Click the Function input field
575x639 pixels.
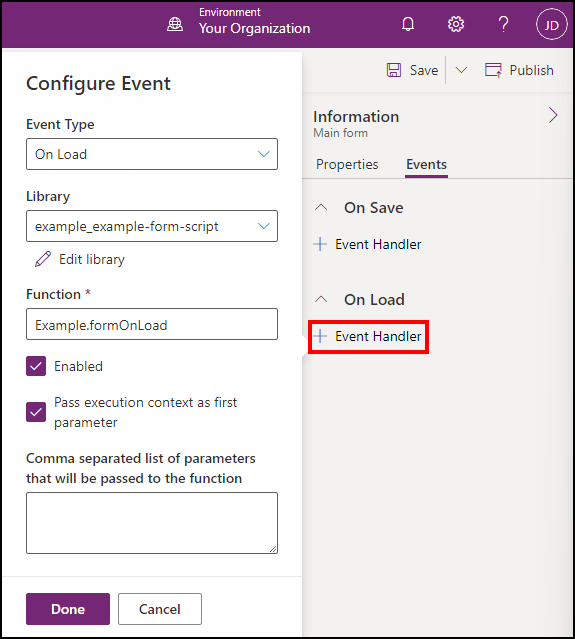[152, 324]
